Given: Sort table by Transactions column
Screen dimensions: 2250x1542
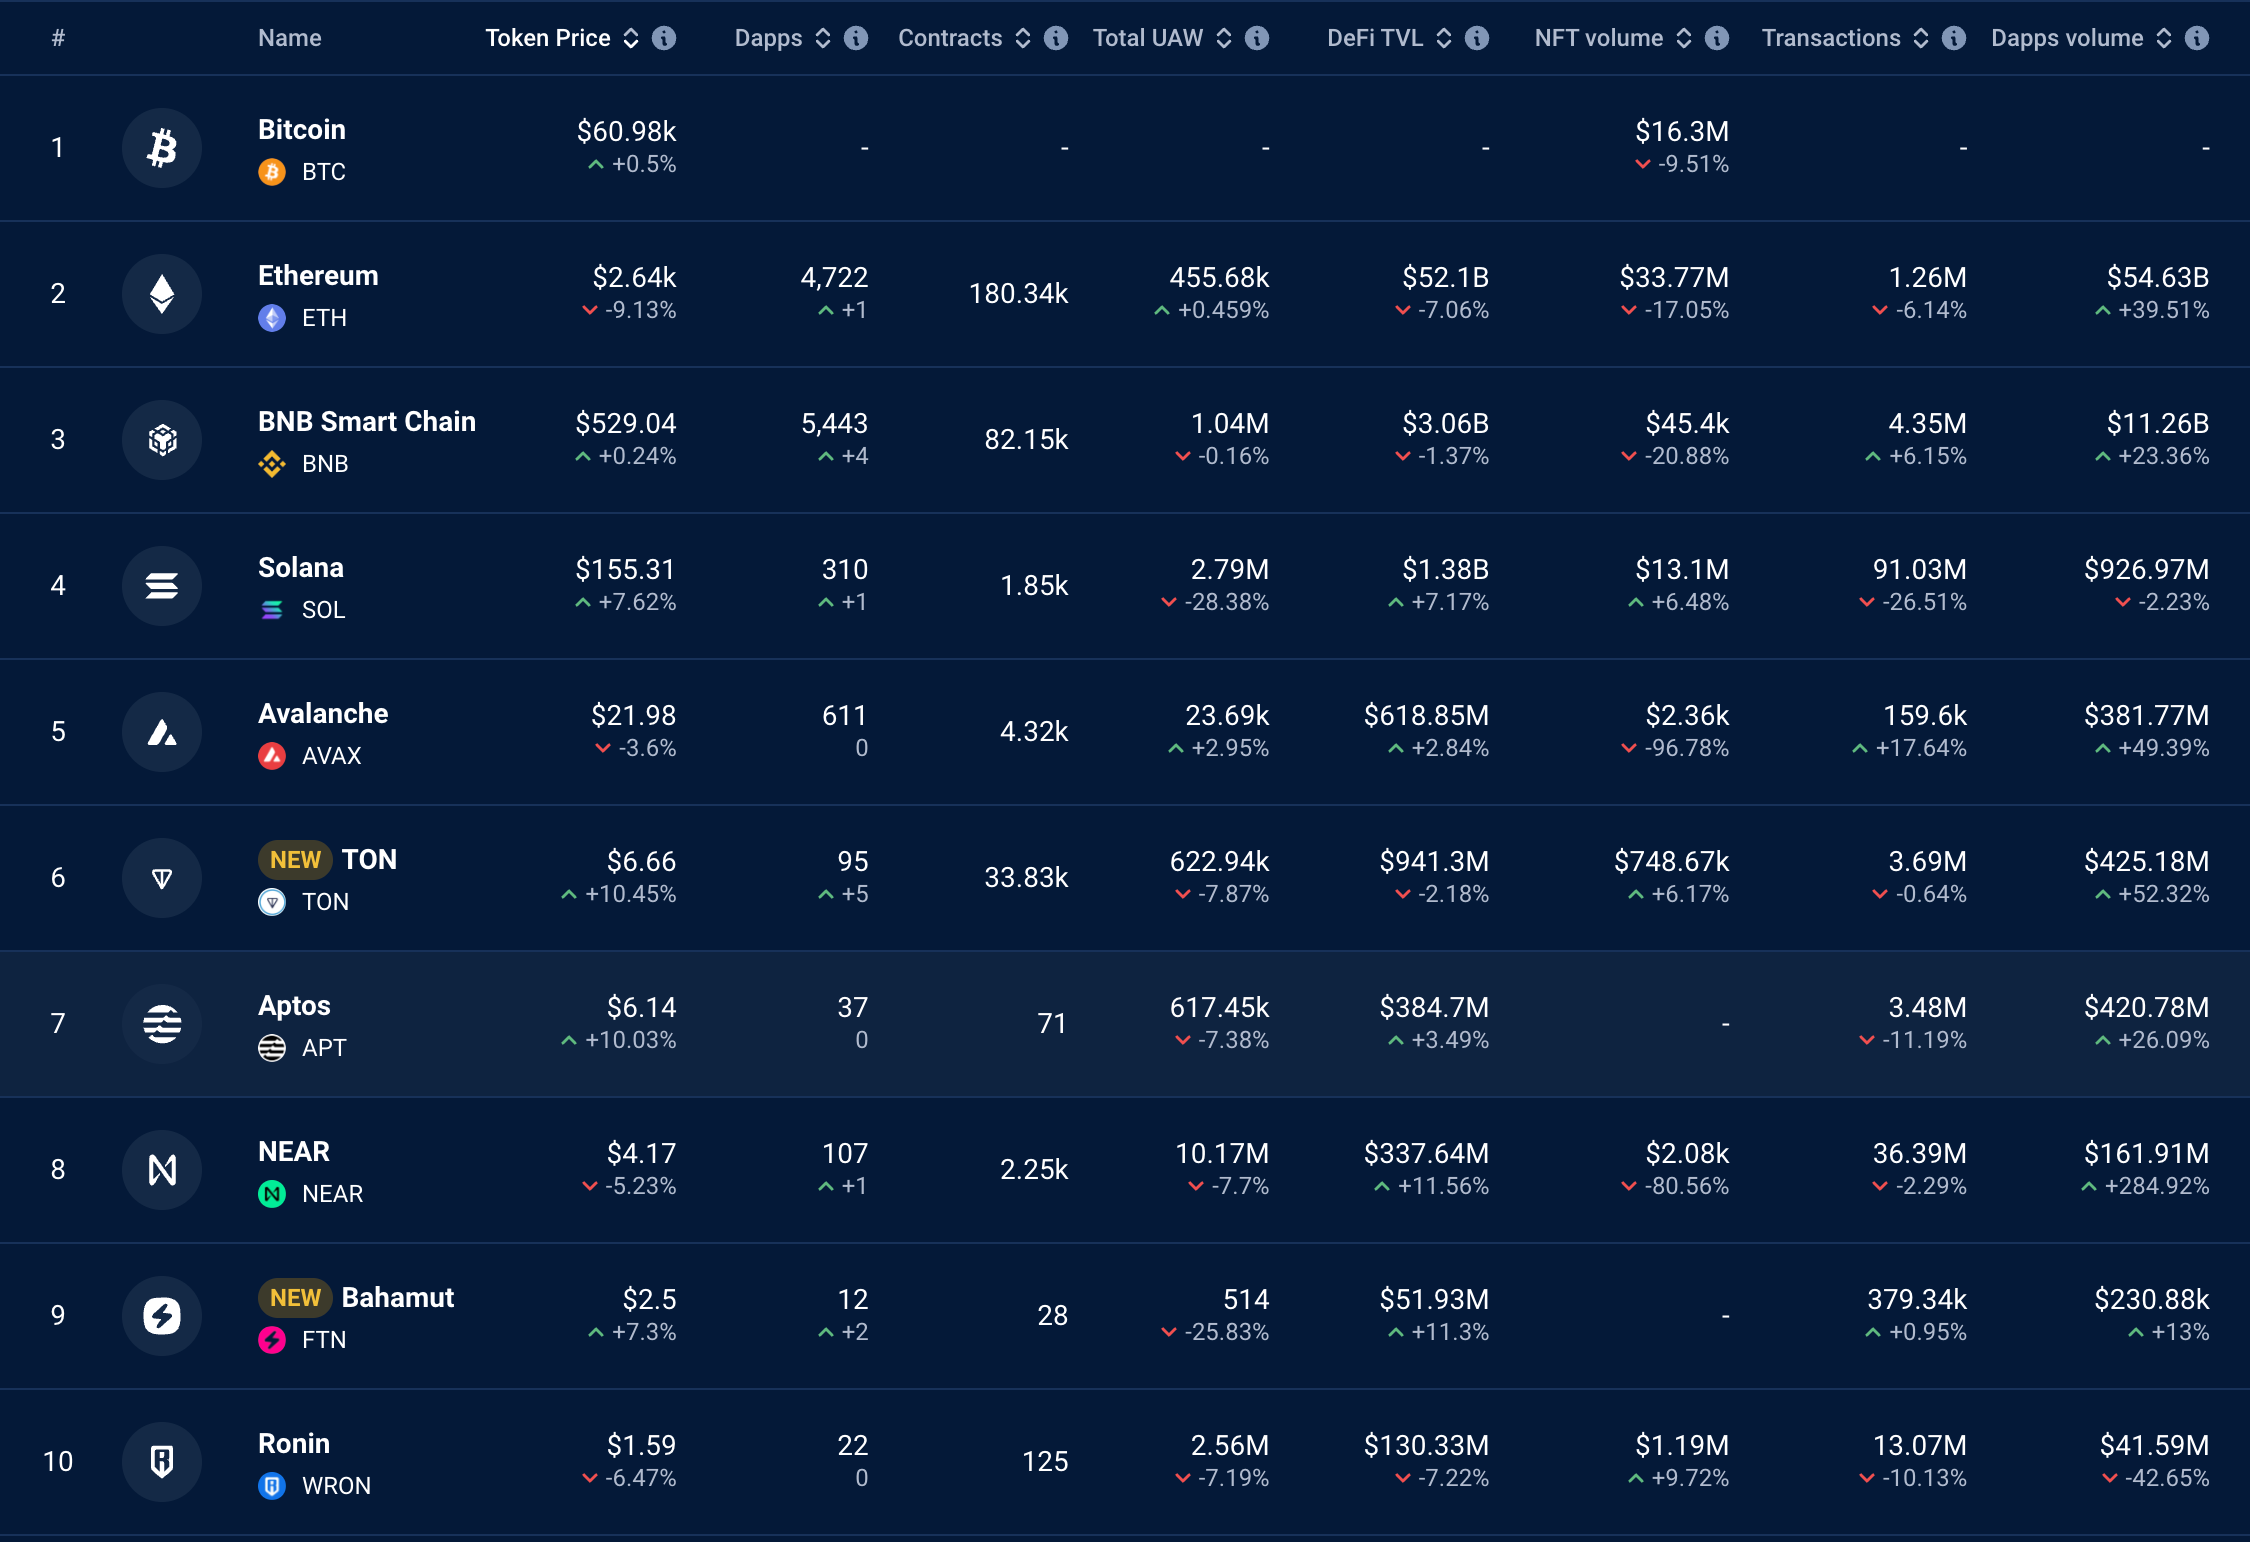Looking at the screenshot, I should pos(1921,38).
